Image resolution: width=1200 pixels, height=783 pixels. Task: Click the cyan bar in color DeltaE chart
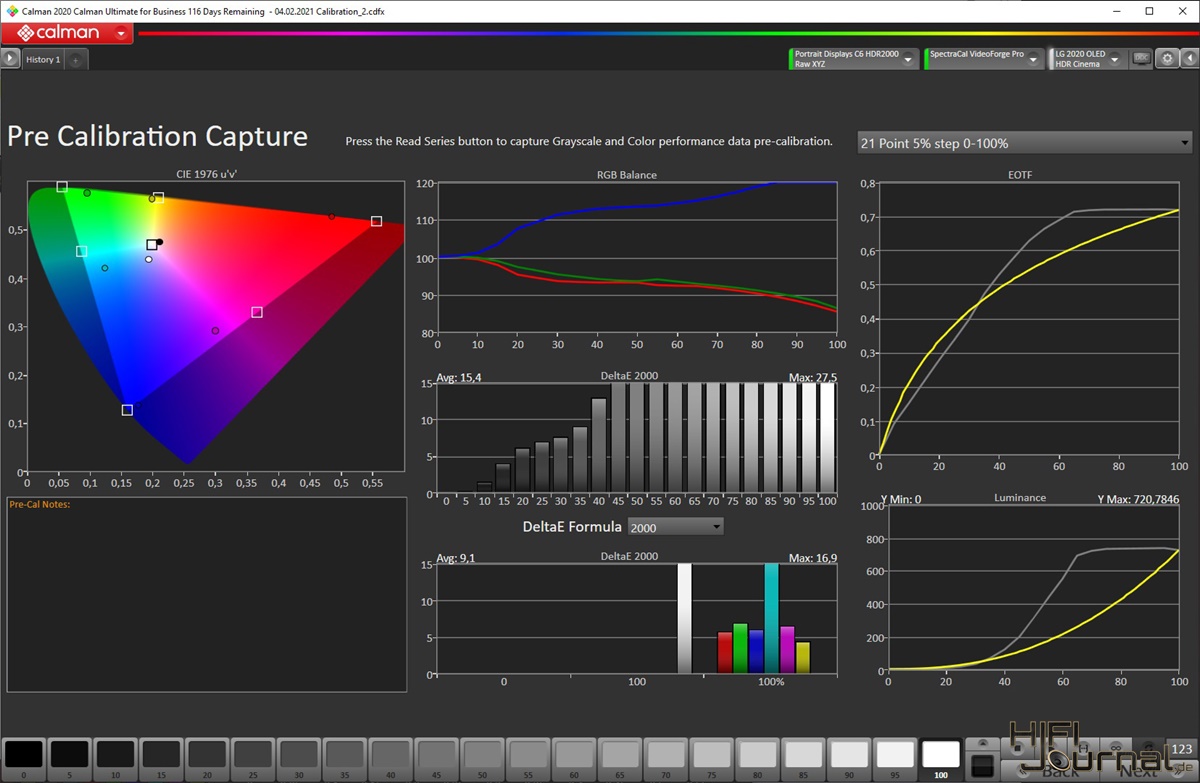click(771, 618)
